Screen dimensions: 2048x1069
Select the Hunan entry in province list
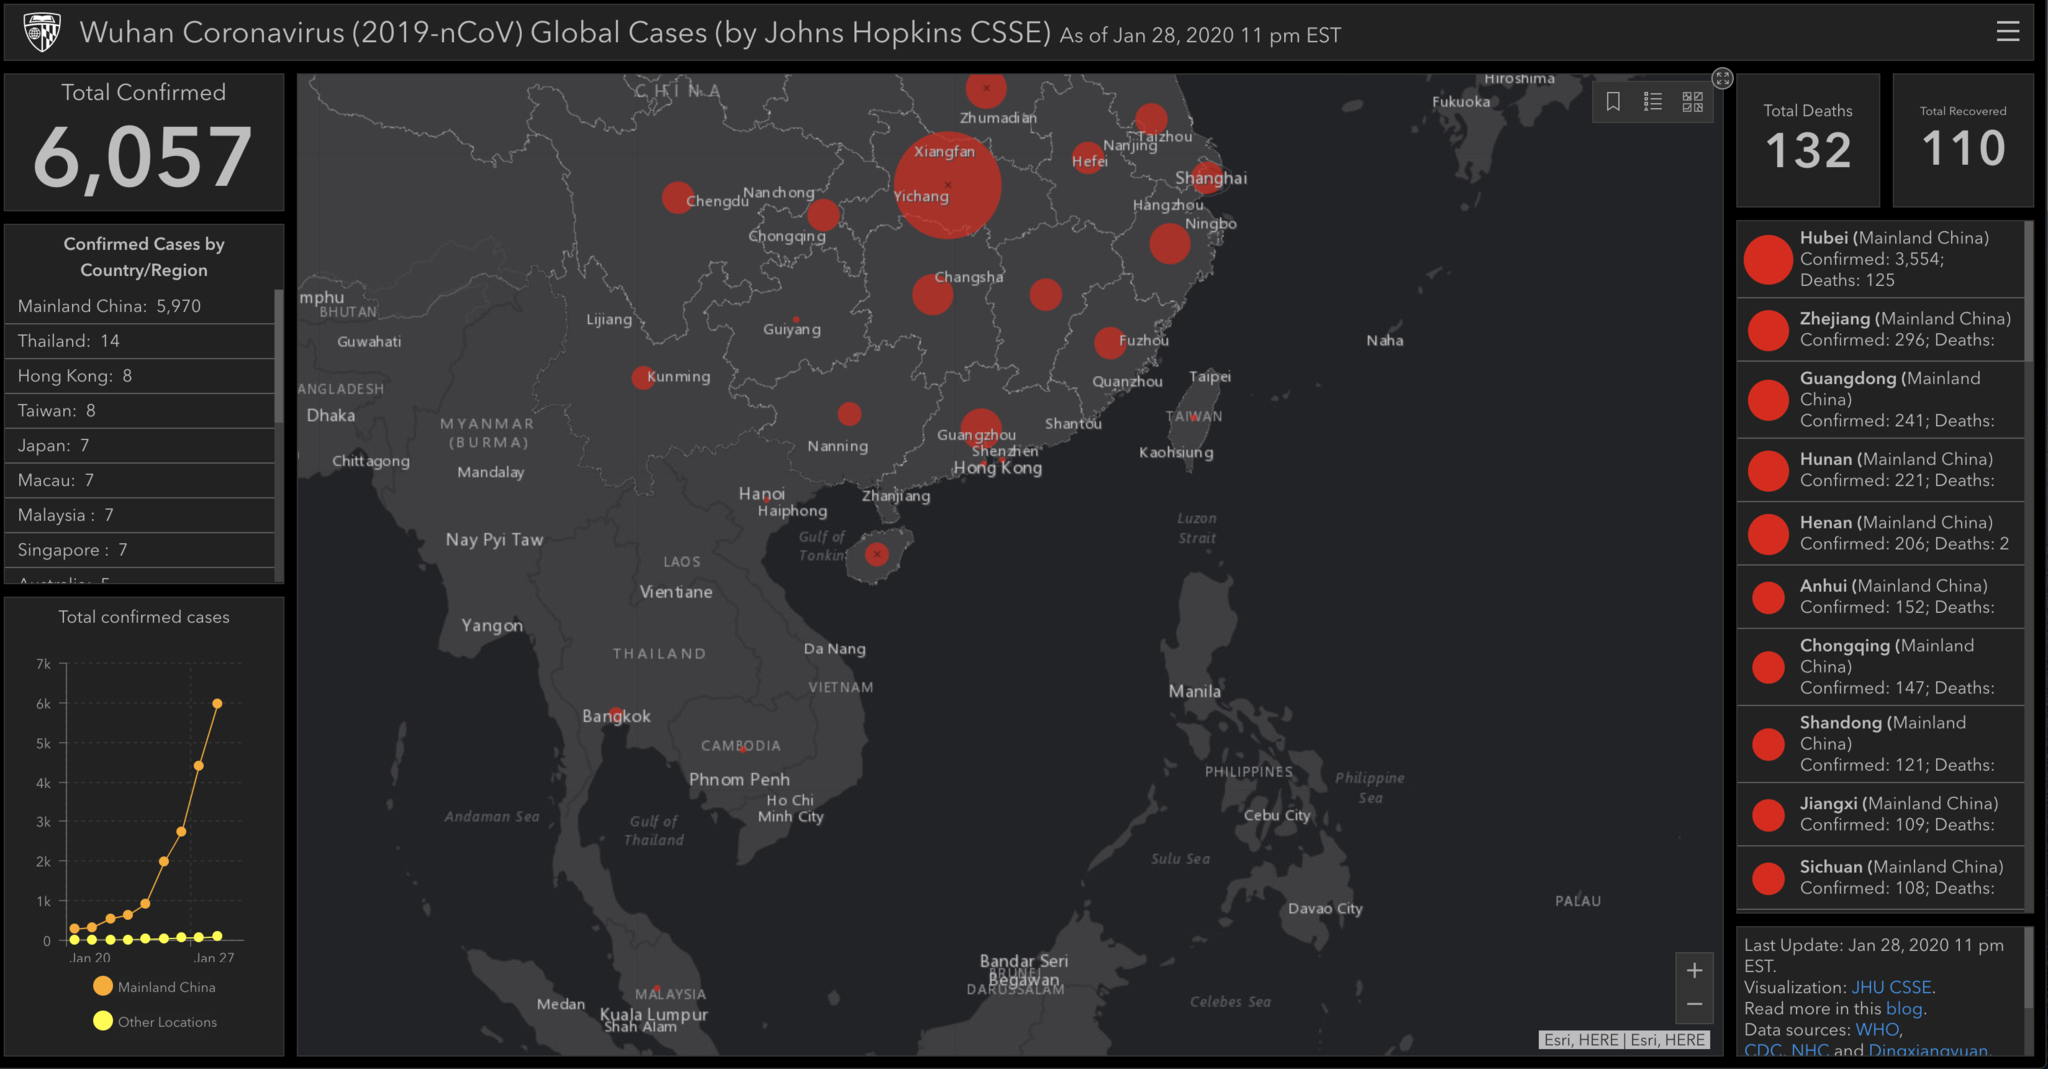pos(1880,470)
